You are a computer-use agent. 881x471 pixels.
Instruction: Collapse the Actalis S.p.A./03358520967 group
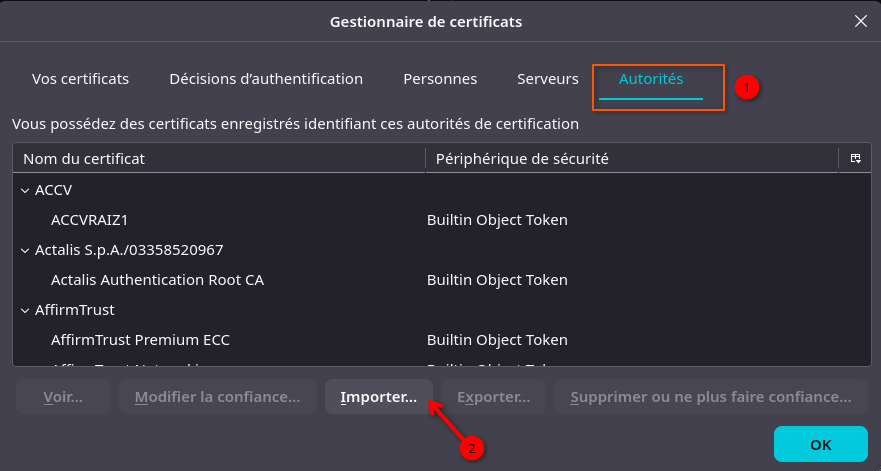point(25,250)
